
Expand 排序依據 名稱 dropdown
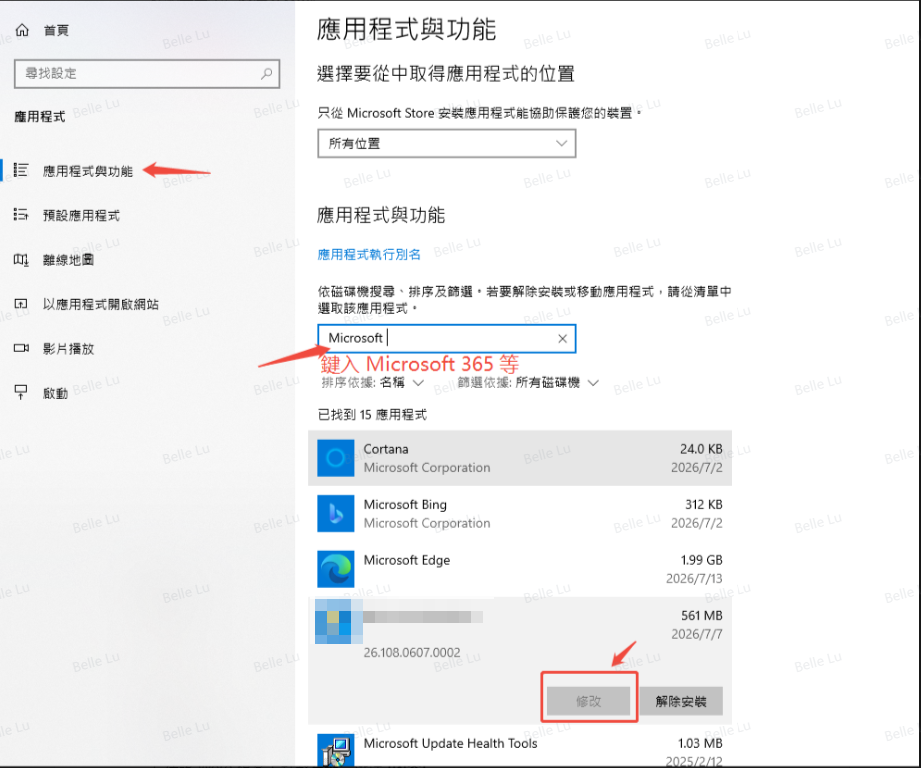[x=372, y=383]
